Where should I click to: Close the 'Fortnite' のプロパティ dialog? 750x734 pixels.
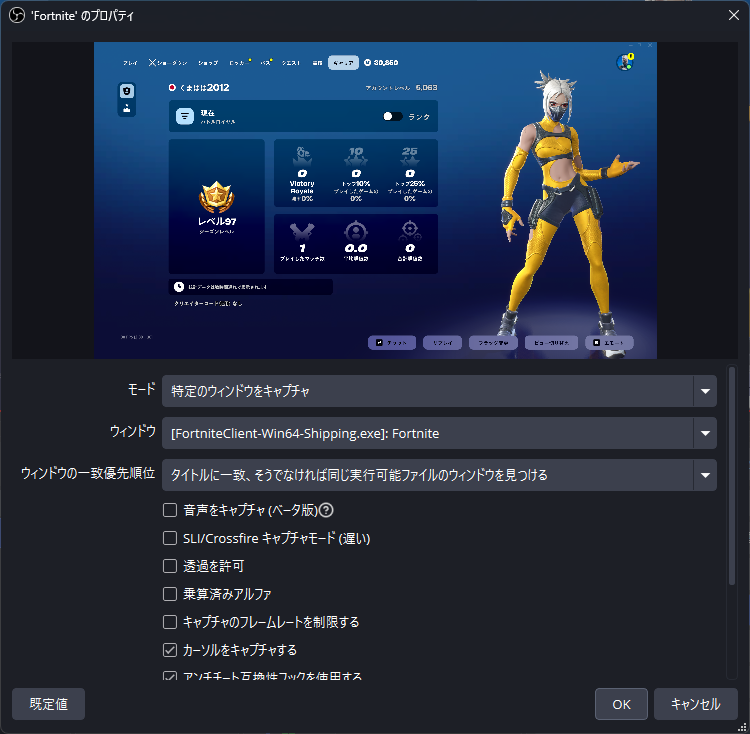[734, 15]
